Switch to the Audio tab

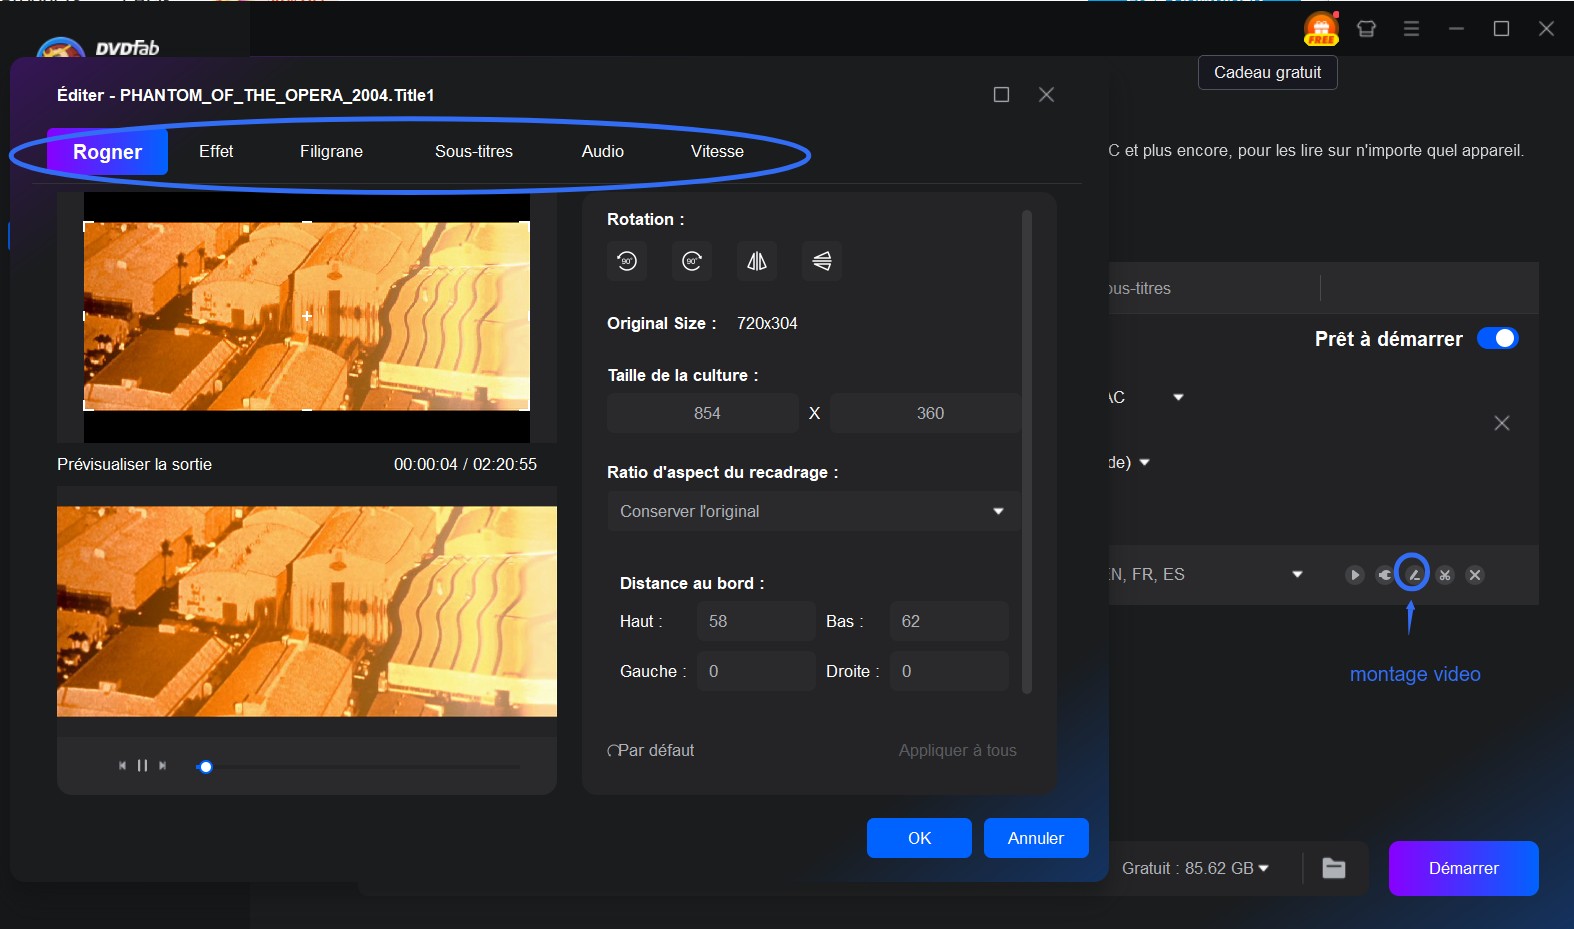pos(603,151)
